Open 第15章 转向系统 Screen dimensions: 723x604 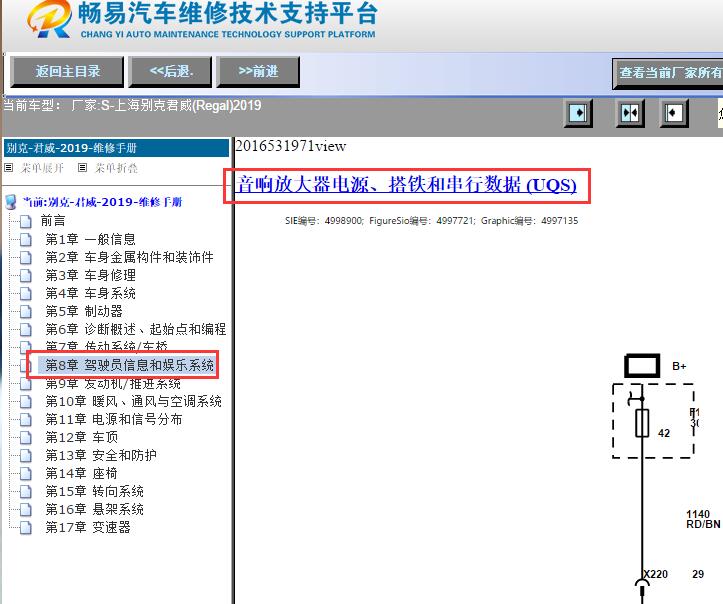(x=95, y=491)
